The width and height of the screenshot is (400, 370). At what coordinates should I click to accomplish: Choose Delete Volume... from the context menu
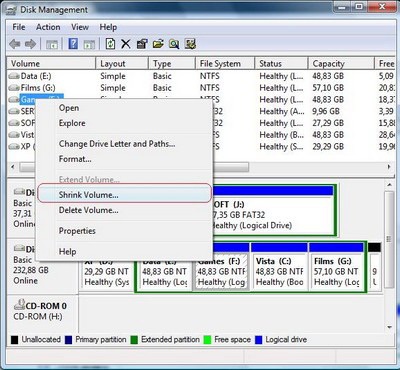124,210
